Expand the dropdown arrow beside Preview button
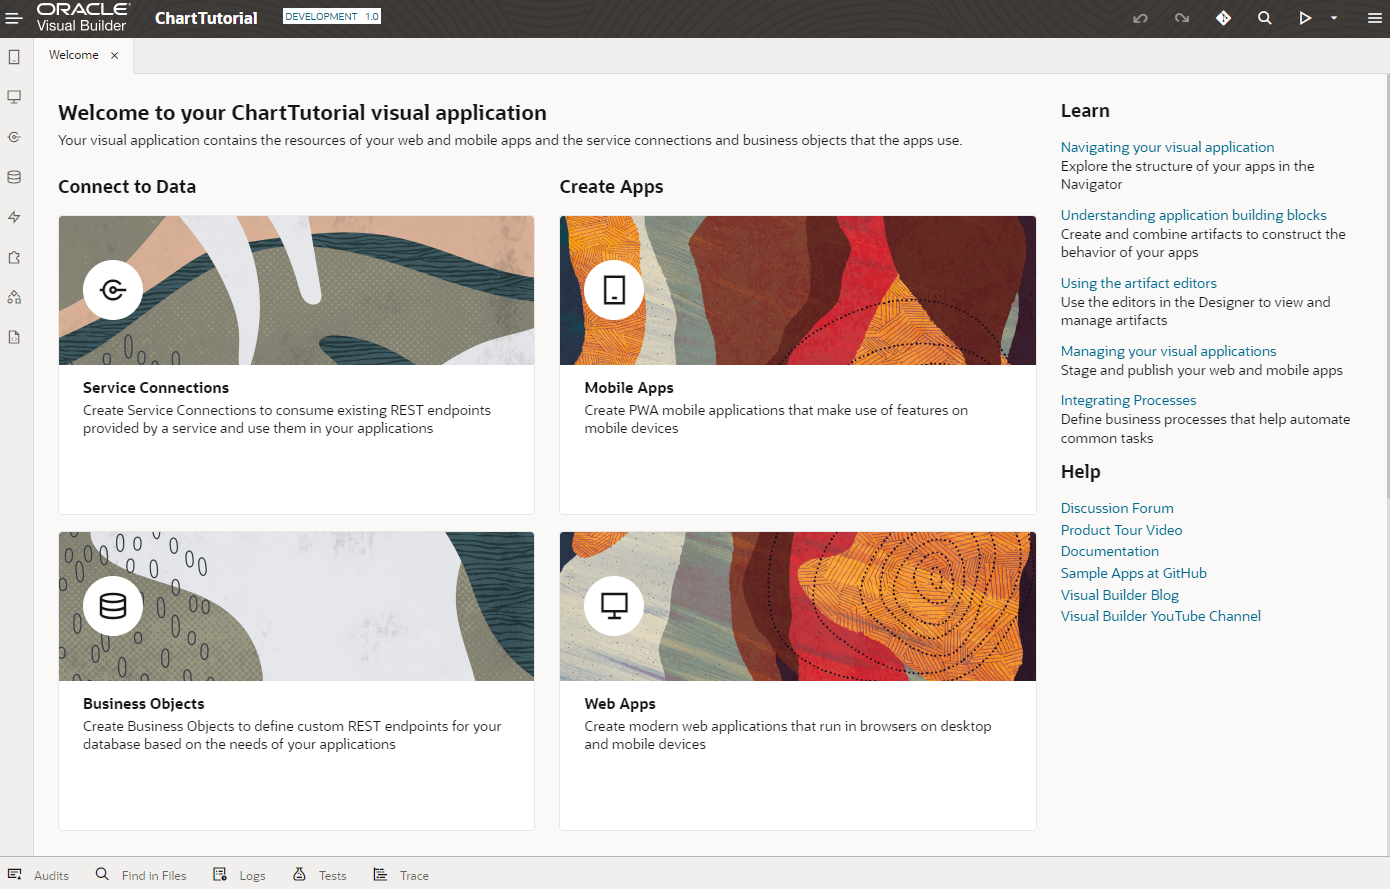This screenshot has width=1390, height=889. 1334,18
